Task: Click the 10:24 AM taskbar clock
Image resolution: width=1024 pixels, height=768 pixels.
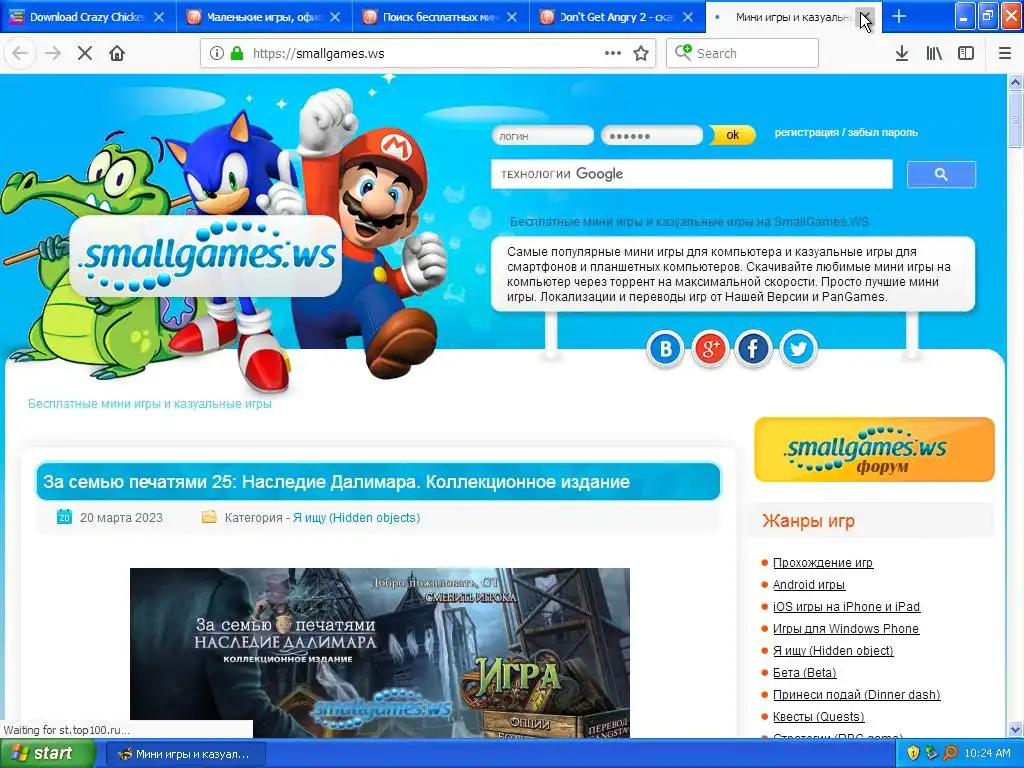Action: [x=987, y=754]
